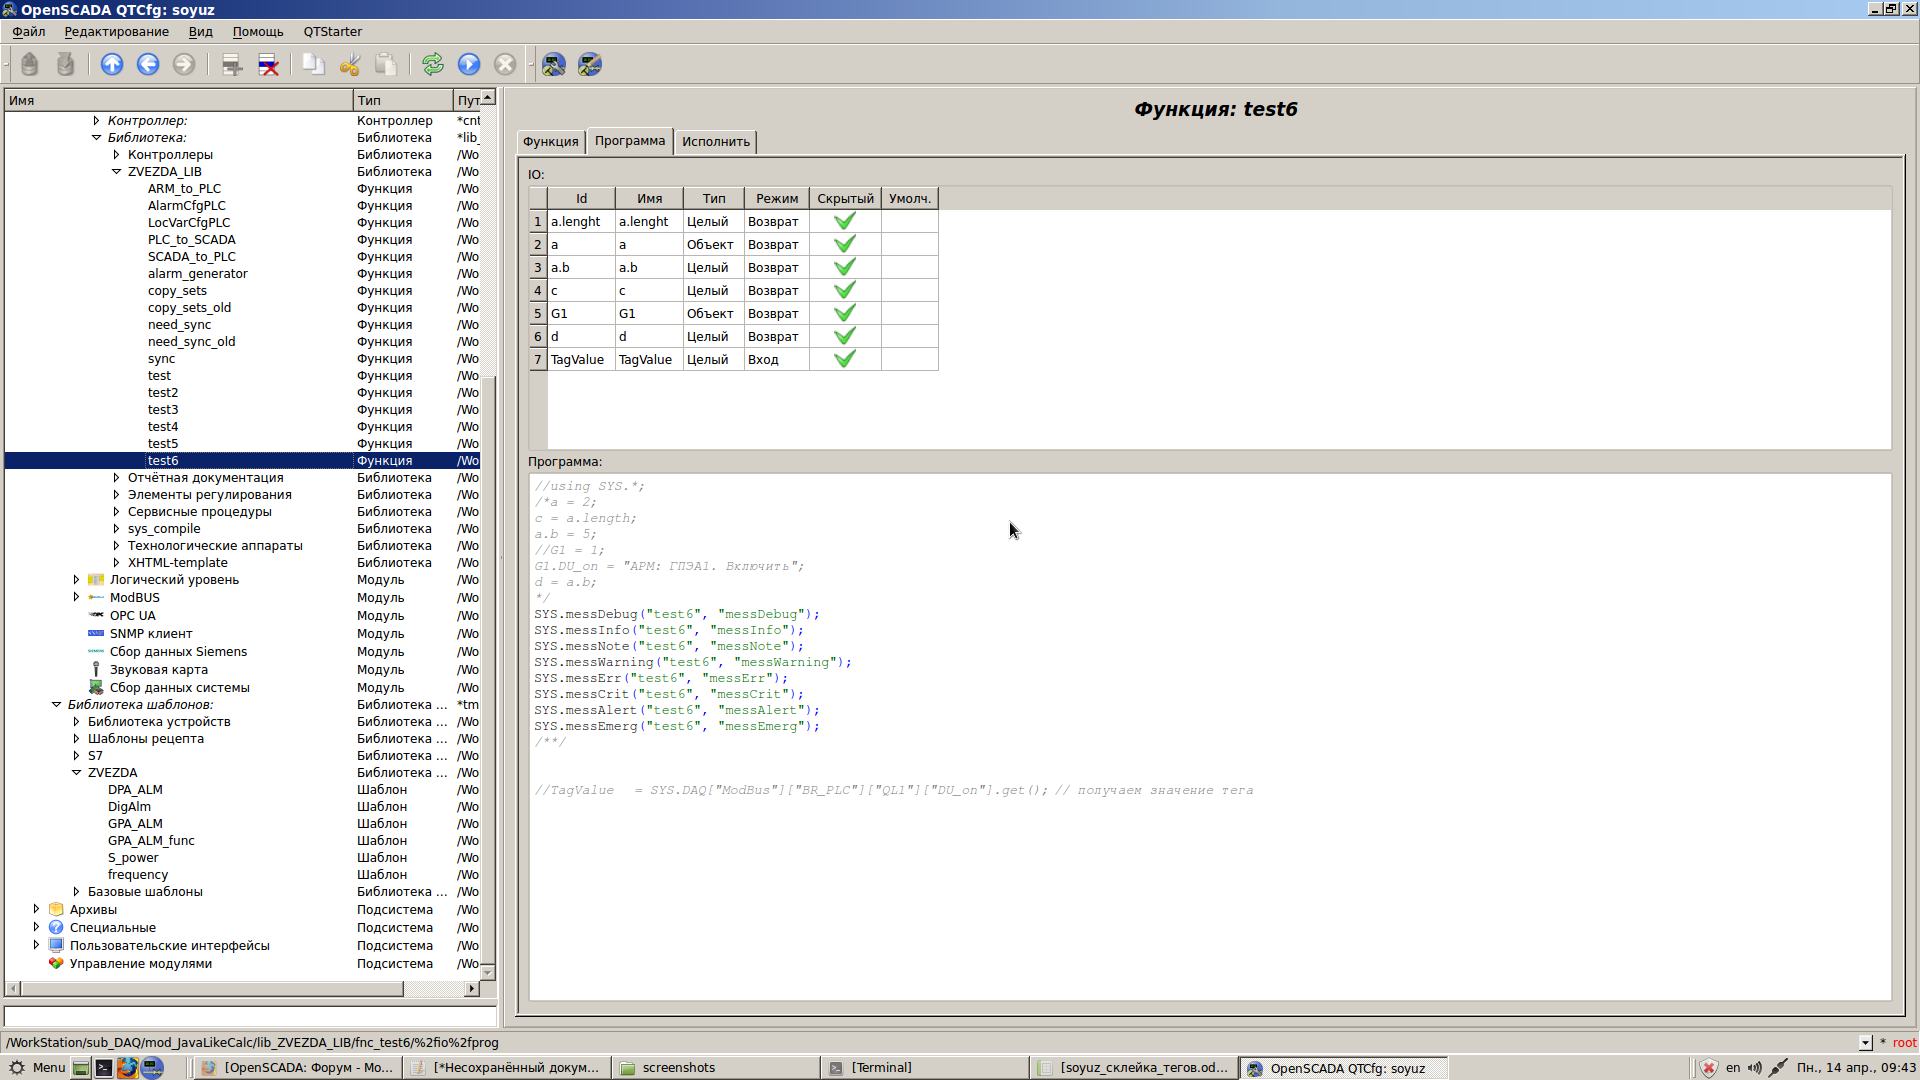
Task: Collapse the ZVEZDA_LIB tree node
Action: tap(116, 172)
